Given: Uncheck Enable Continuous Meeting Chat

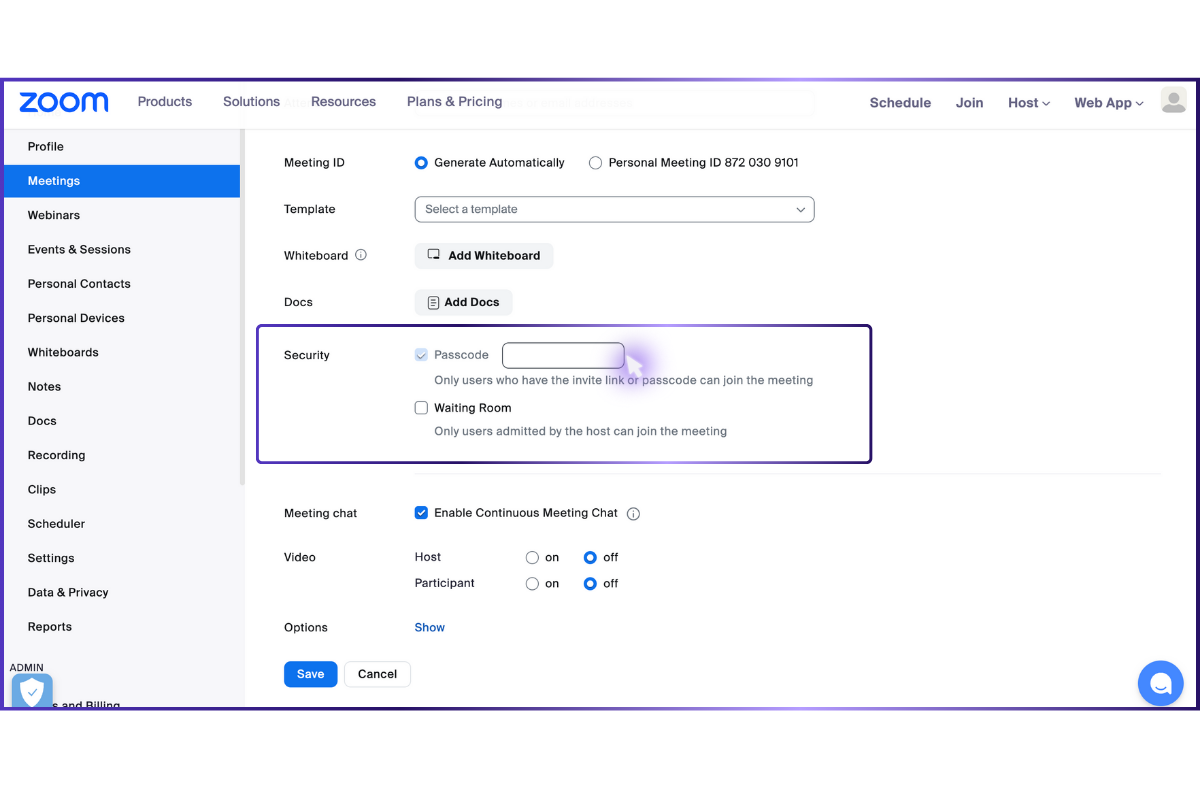Looking at the screenshot, I should (421, 513).
